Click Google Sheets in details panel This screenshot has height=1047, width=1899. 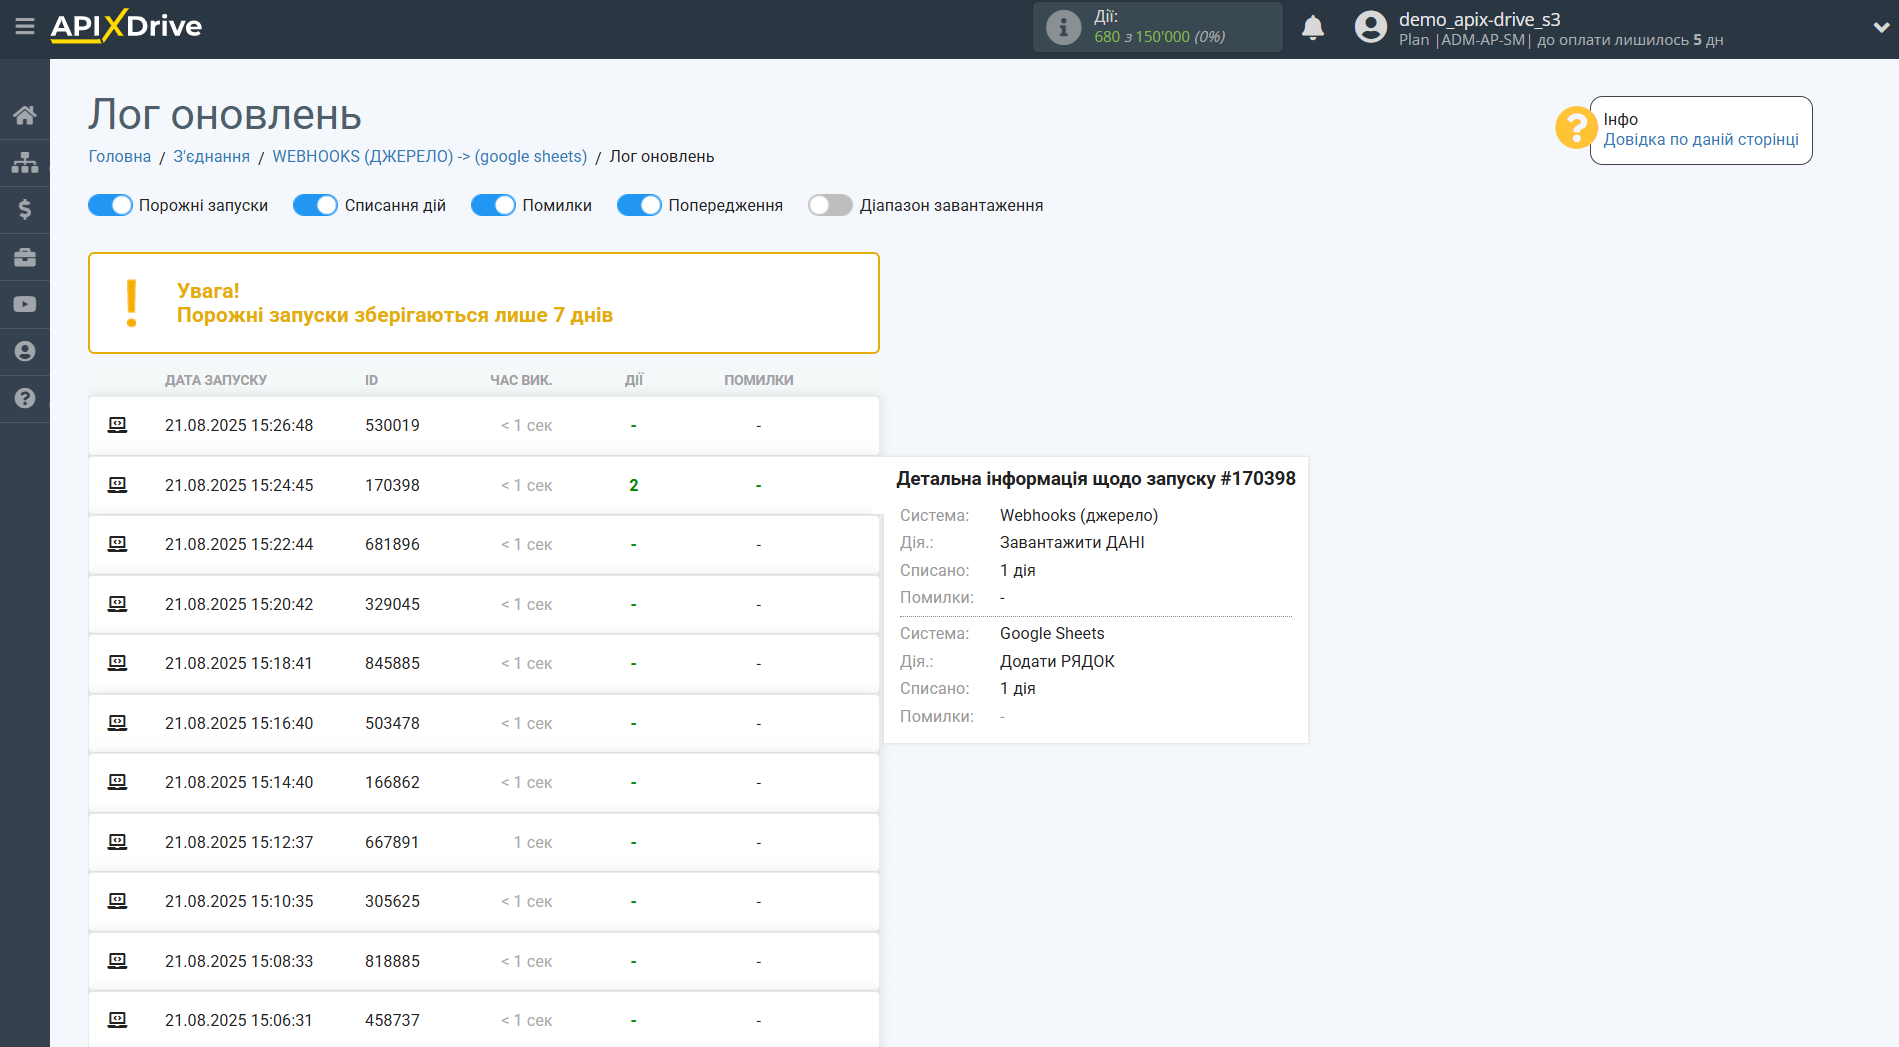click(1052, 633)
